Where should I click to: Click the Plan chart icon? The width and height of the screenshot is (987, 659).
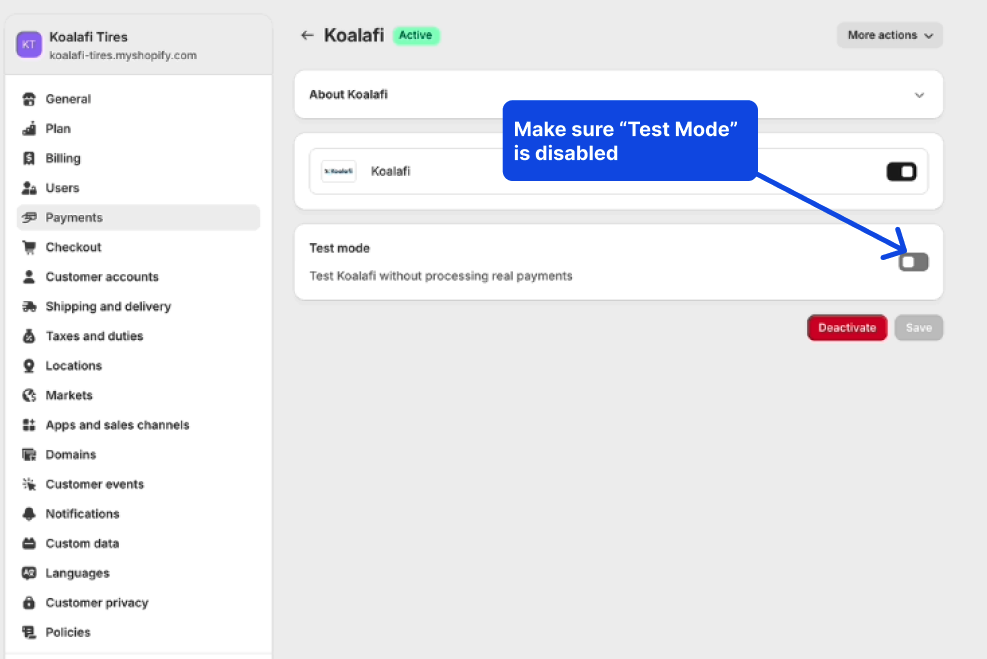coord(29,128)
